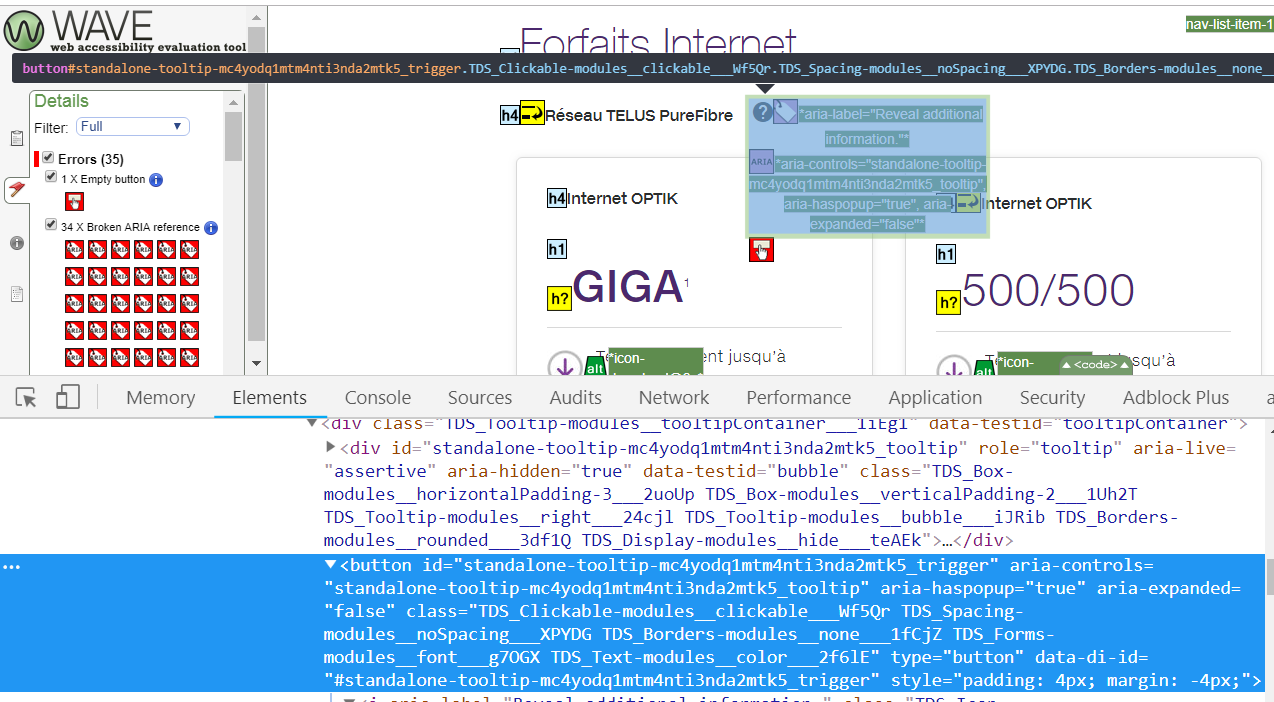Select the Empty button error icon in Details
This screenshot has height=702, width=1274.
[x=74, y=202]
